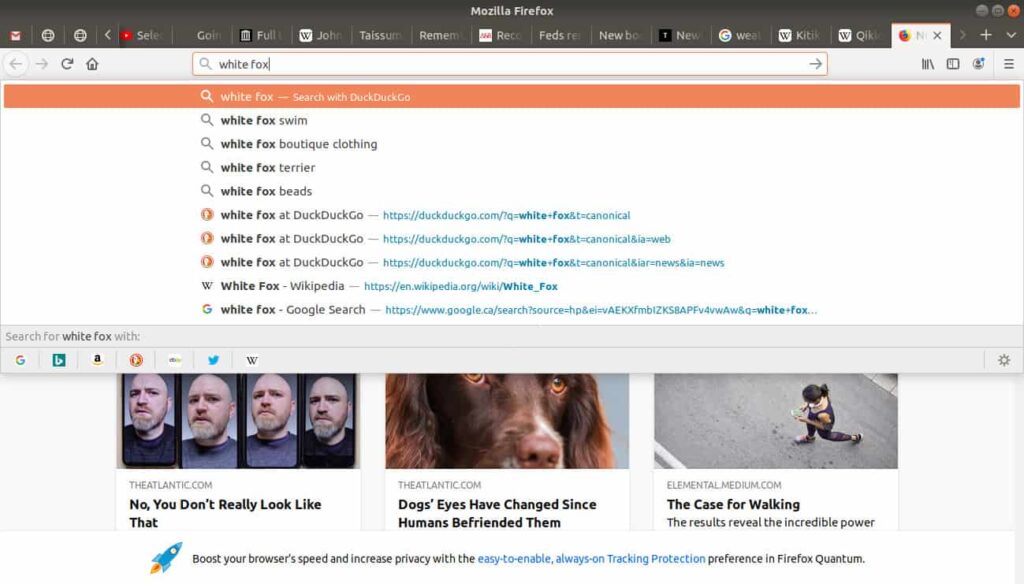Click inside the address bar containing "white fox"

pos(509,64)
